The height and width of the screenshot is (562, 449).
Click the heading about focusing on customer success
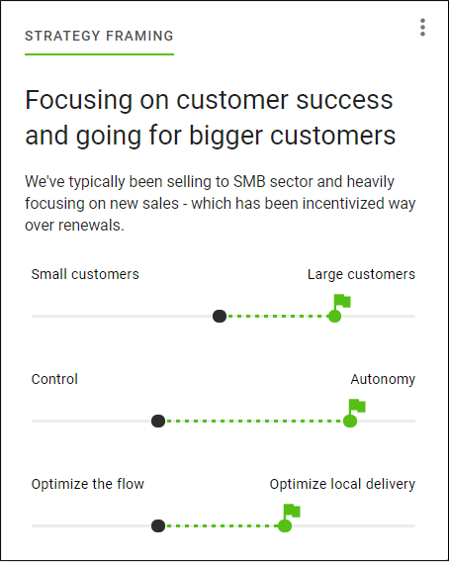210,118
